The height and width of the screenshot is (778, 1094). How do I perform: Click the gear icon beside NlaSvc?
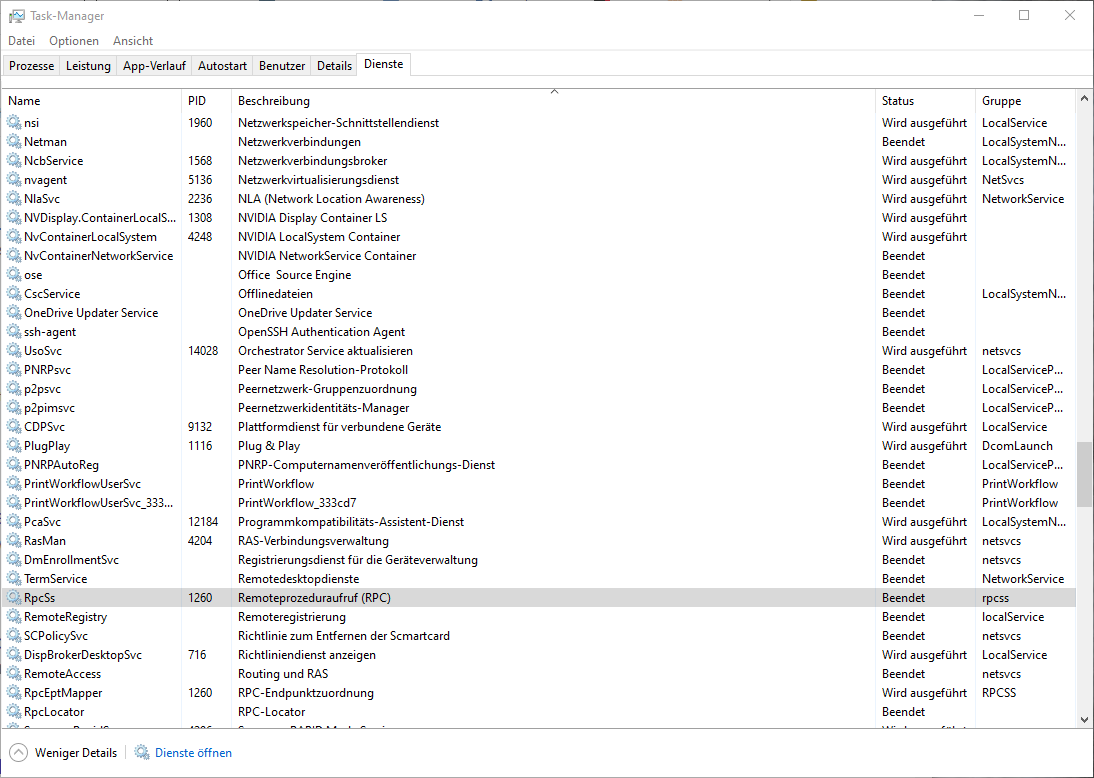14,198
